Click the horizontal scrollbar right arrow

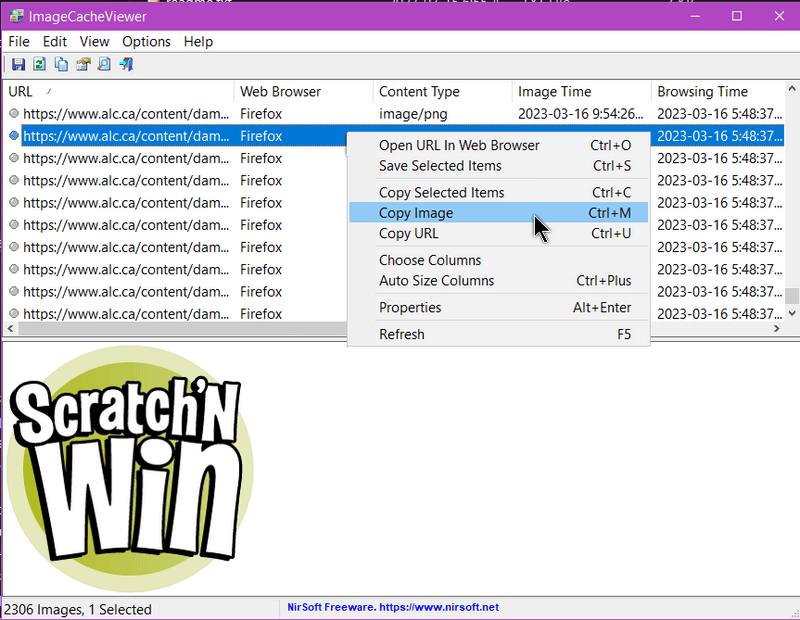click(777, 328)
